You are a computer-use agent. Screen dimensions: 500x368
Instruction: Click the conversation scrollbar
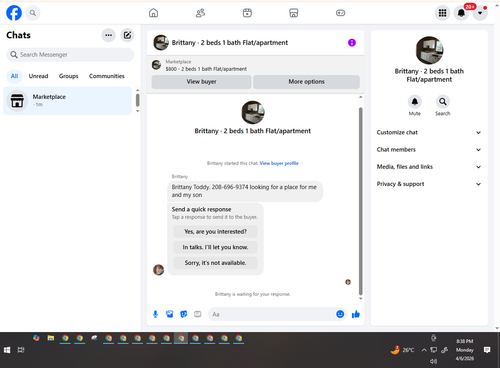[360, 200]
